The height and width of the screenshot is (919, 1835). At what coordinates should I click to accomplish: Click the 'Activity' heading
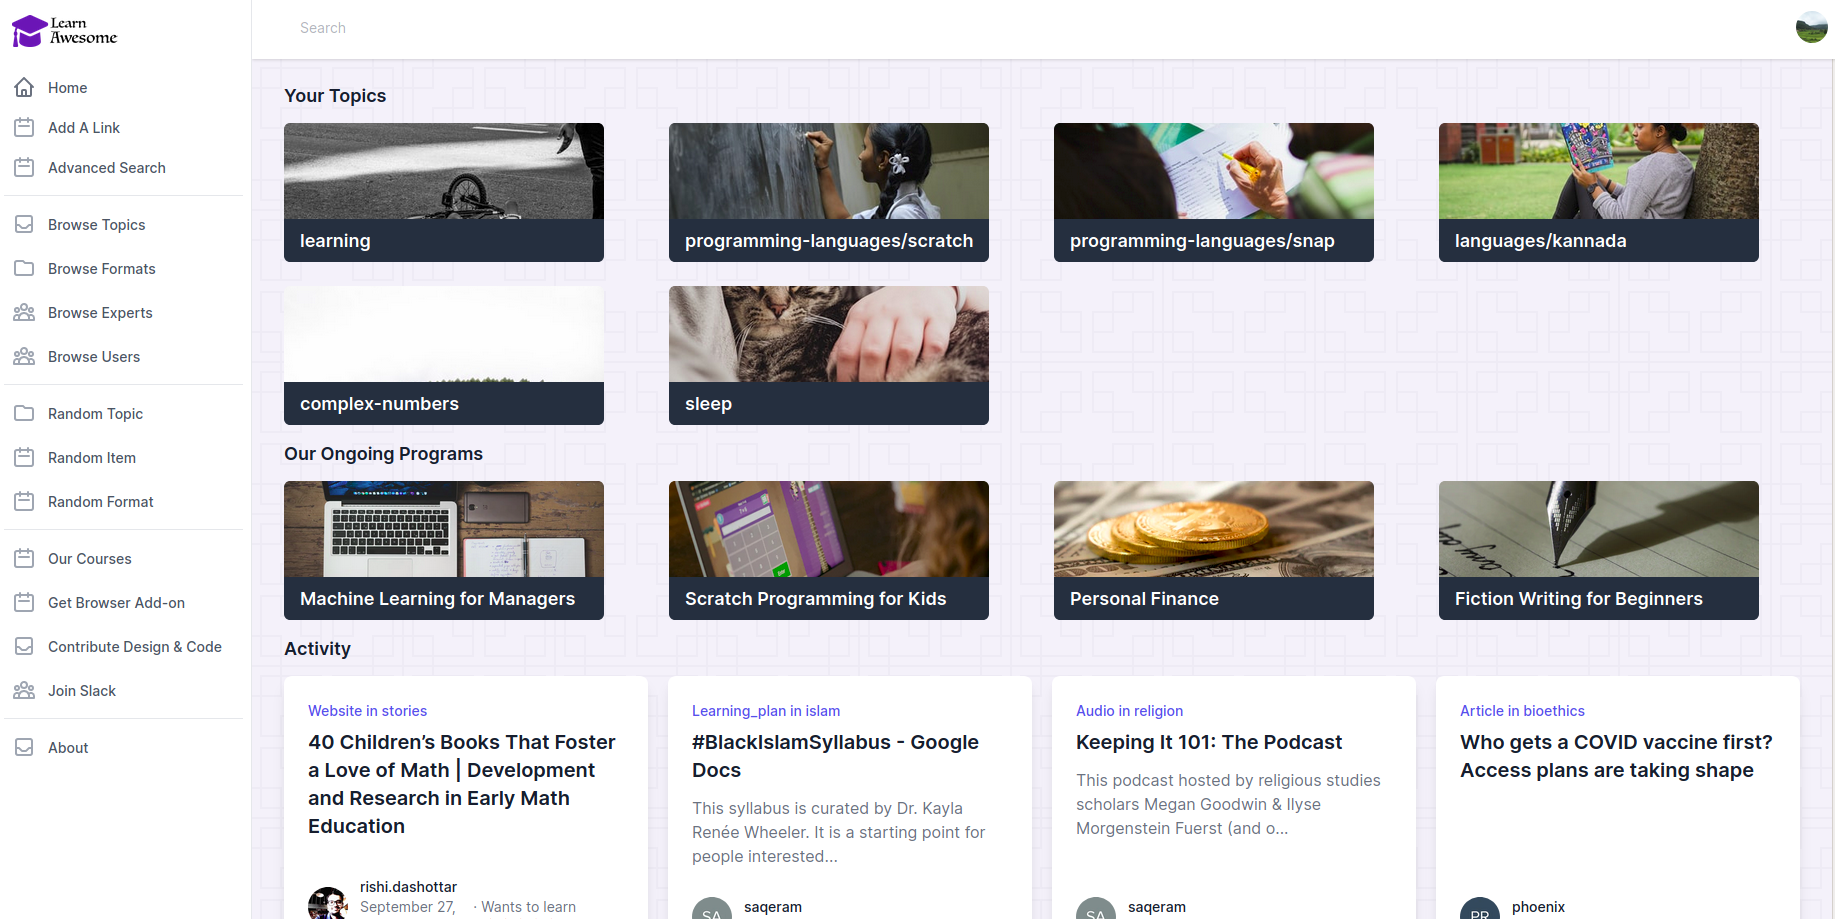317,649
